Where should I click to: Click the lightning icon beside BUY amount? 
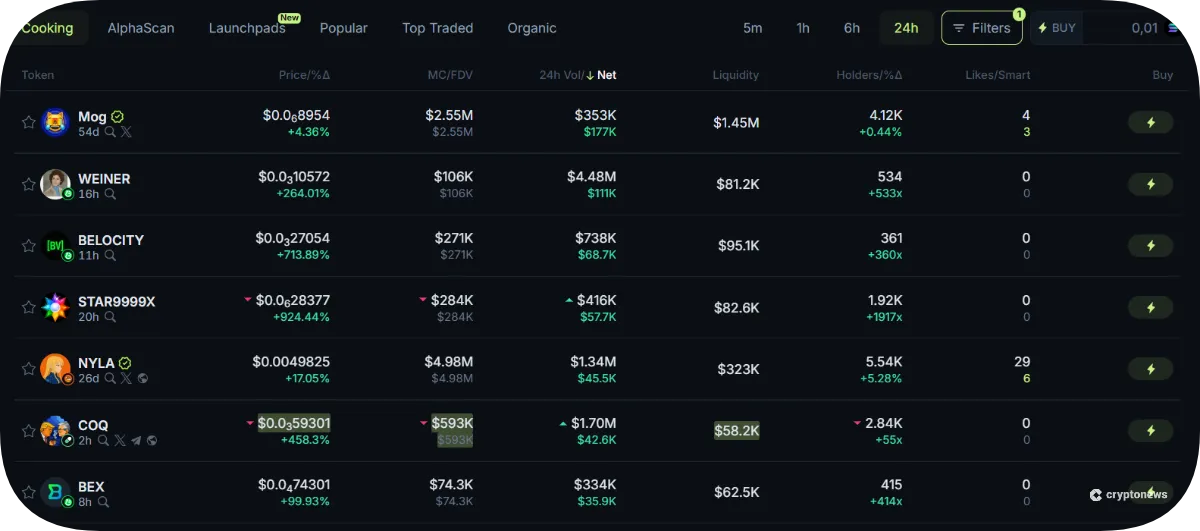tap(1043, 28)
